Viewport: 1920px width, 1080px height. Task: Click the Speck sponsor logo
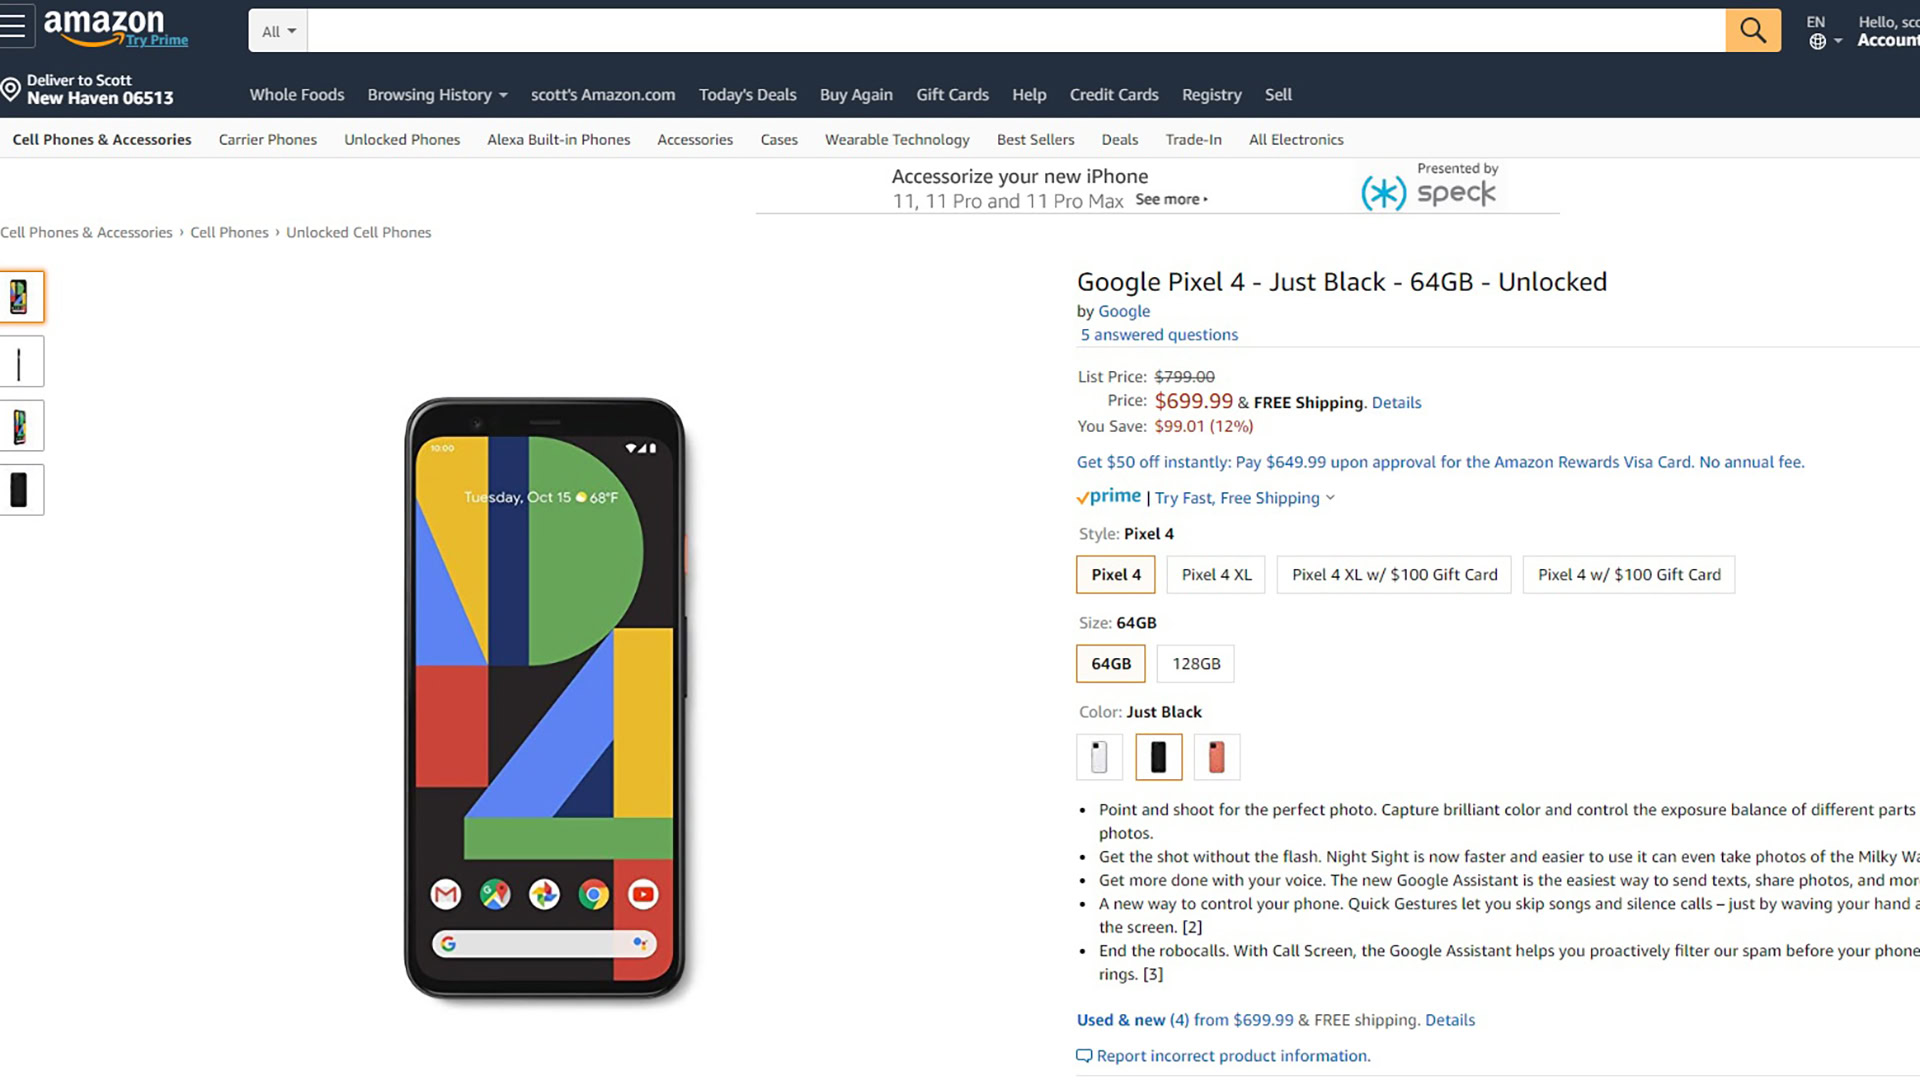[x=1429, y=191]
